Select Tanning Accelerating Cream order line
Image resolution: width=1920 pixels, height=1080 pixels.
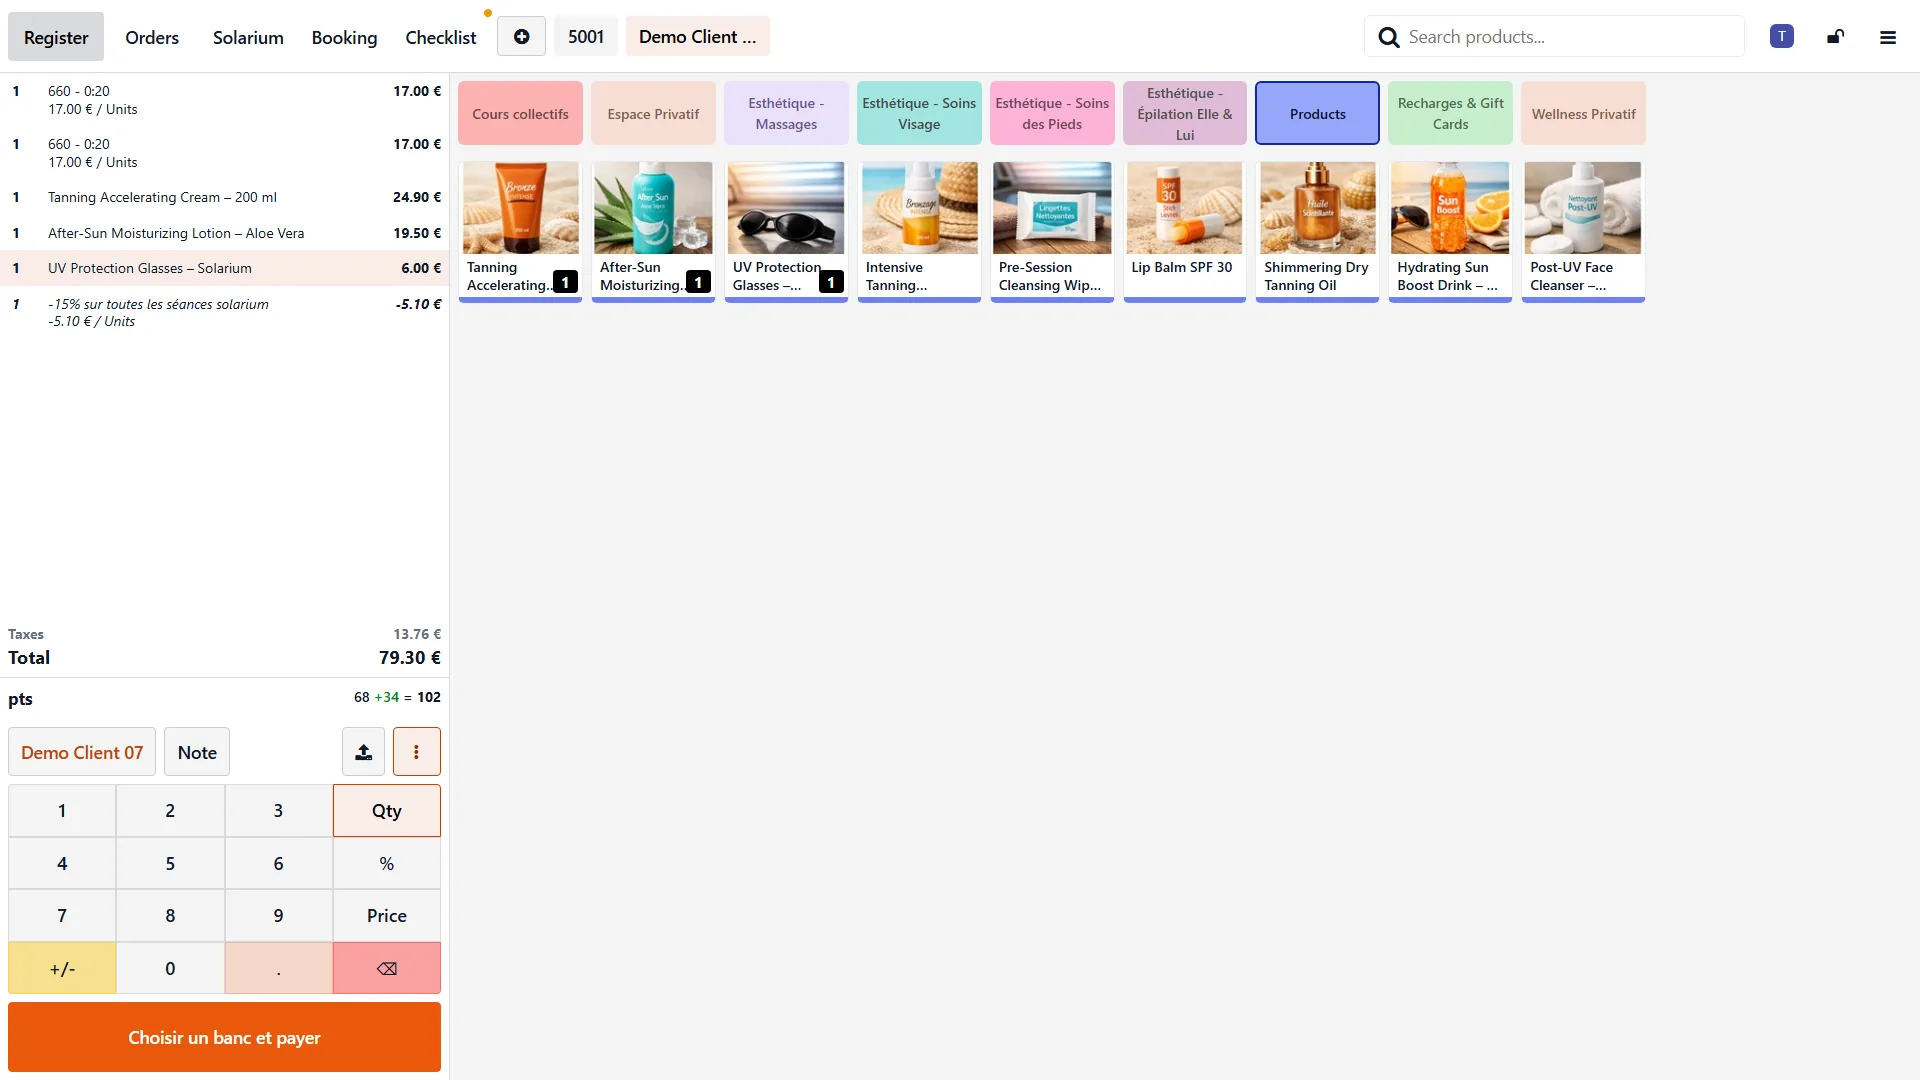224,197
